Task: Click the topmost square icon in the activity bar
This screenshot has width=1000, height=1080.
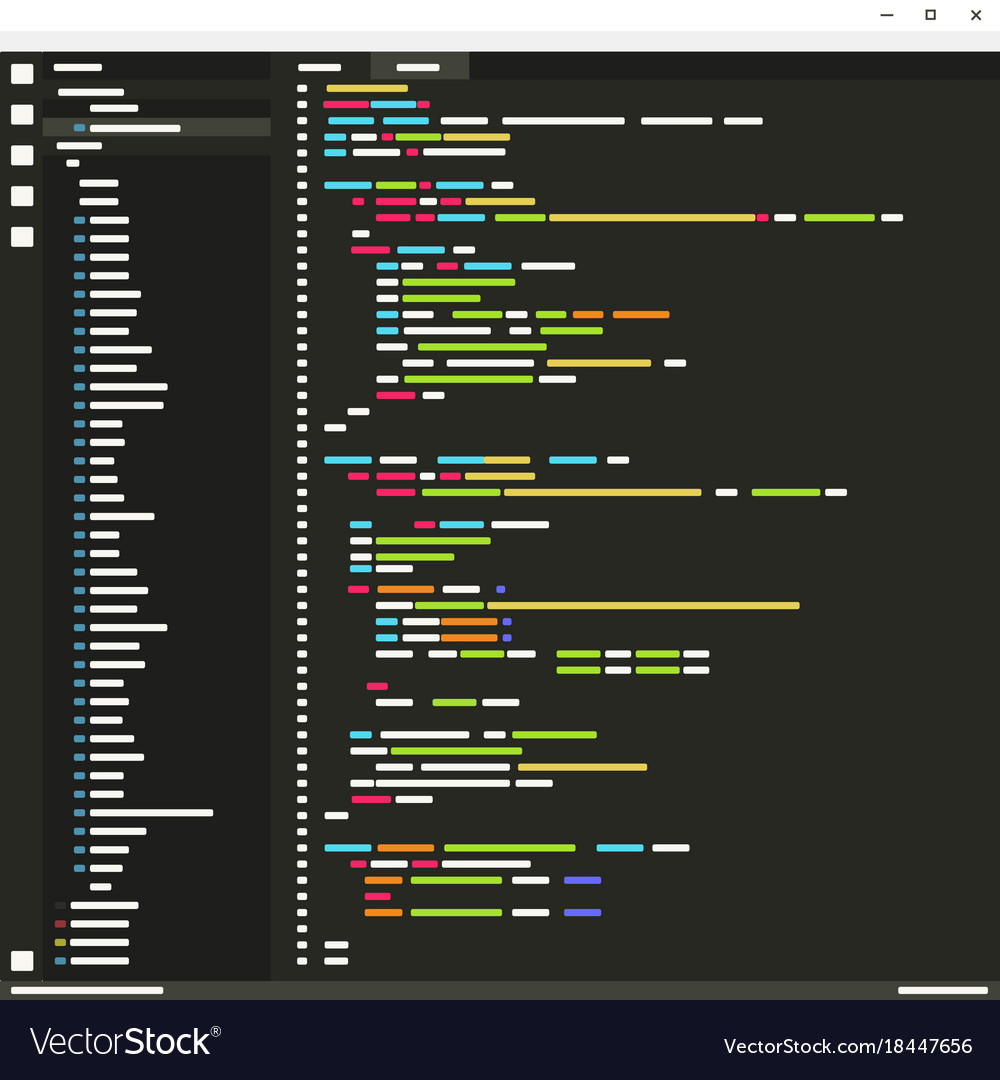Action: coord(22,74)
